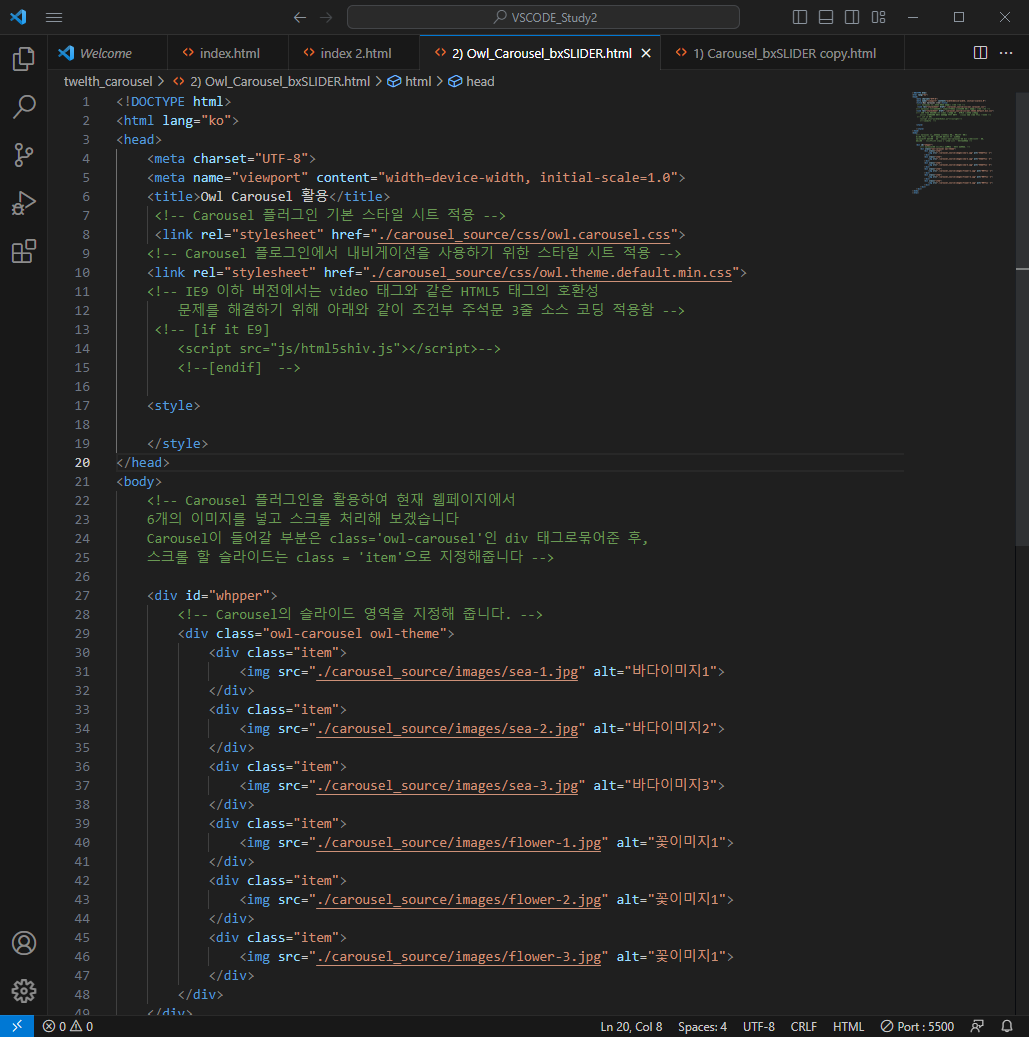Follow the flower-3.jpg image path link
1029x1037 pixels.
click(459, 957)
